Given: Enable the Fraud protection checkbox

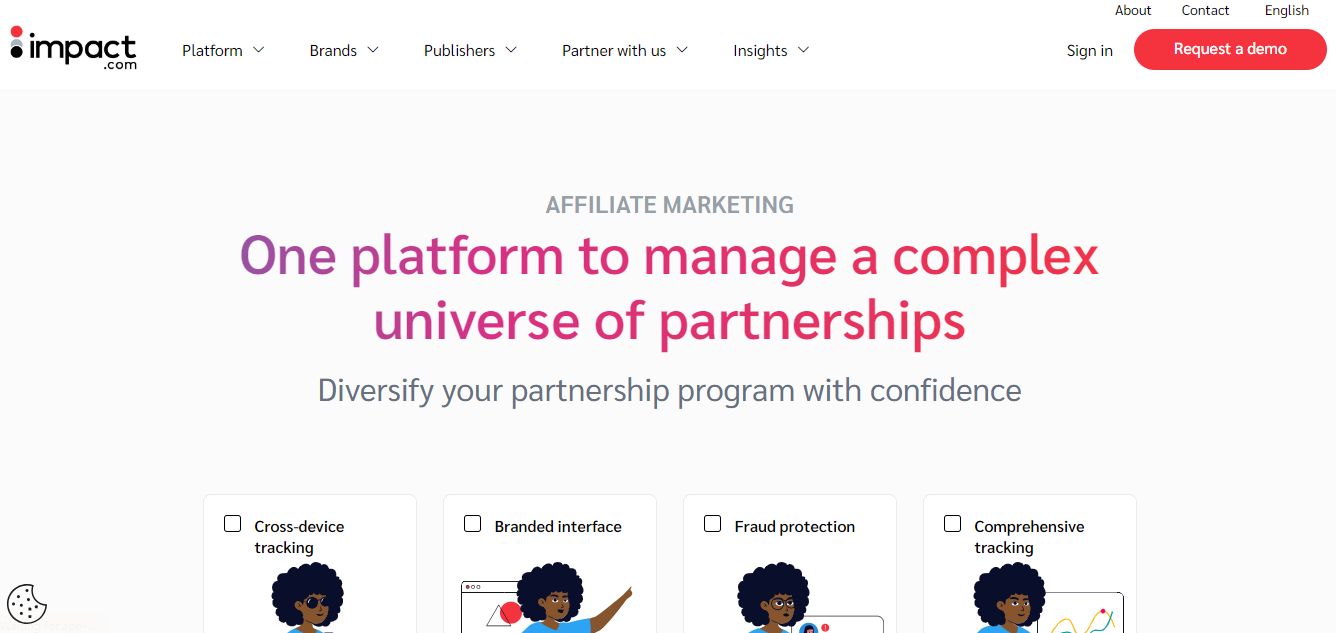Looking at the screenshot, I should pos(713,524).
